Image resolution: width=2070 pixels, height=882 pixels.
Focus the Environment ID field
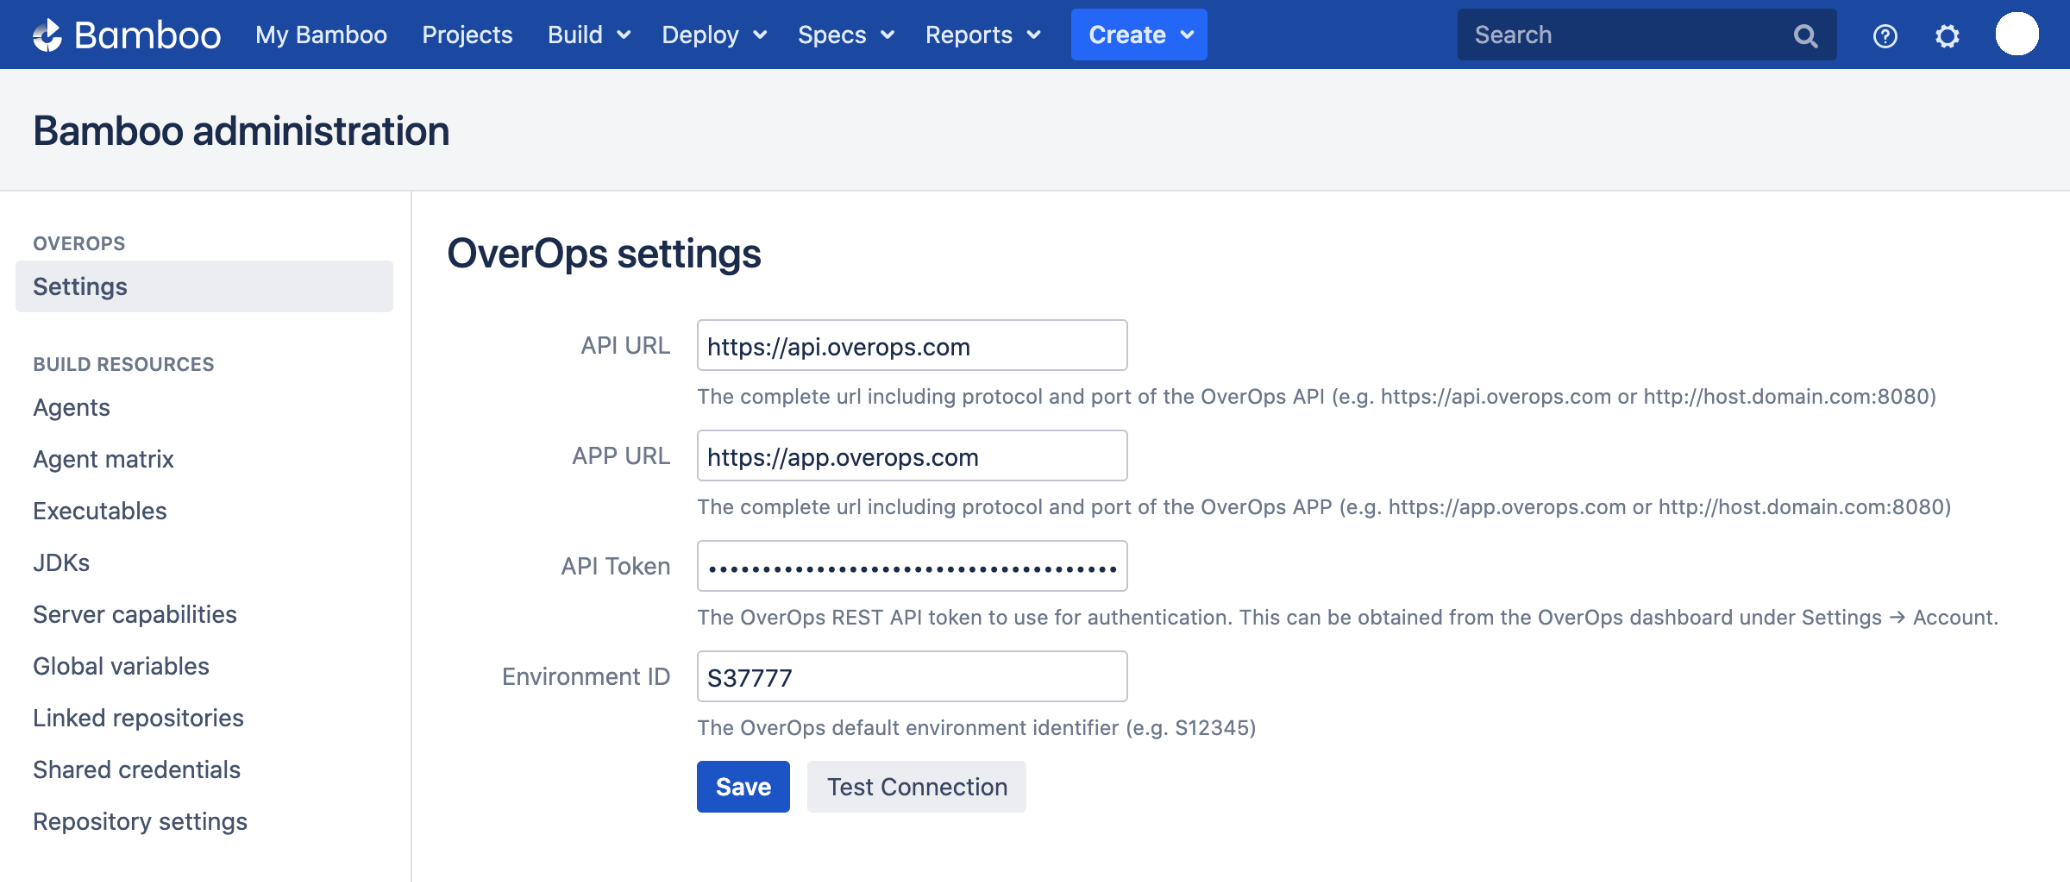coord(912,677)
